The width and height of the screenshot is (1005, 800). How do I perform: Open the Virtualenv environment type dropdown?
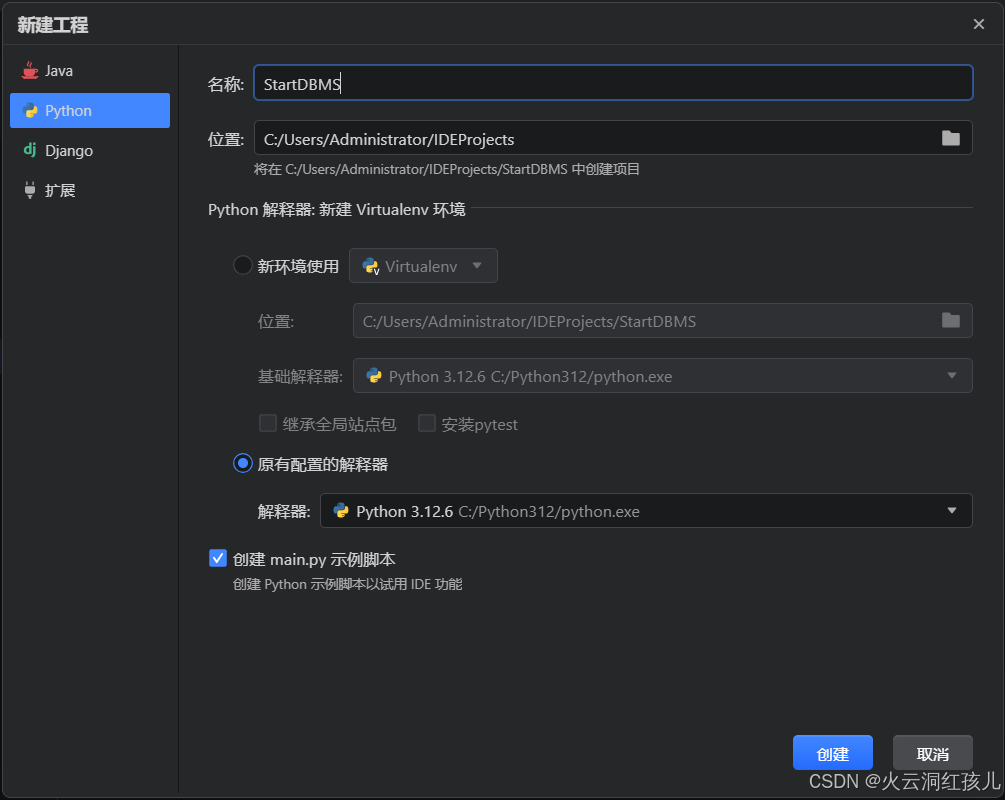tap(476, 266)
